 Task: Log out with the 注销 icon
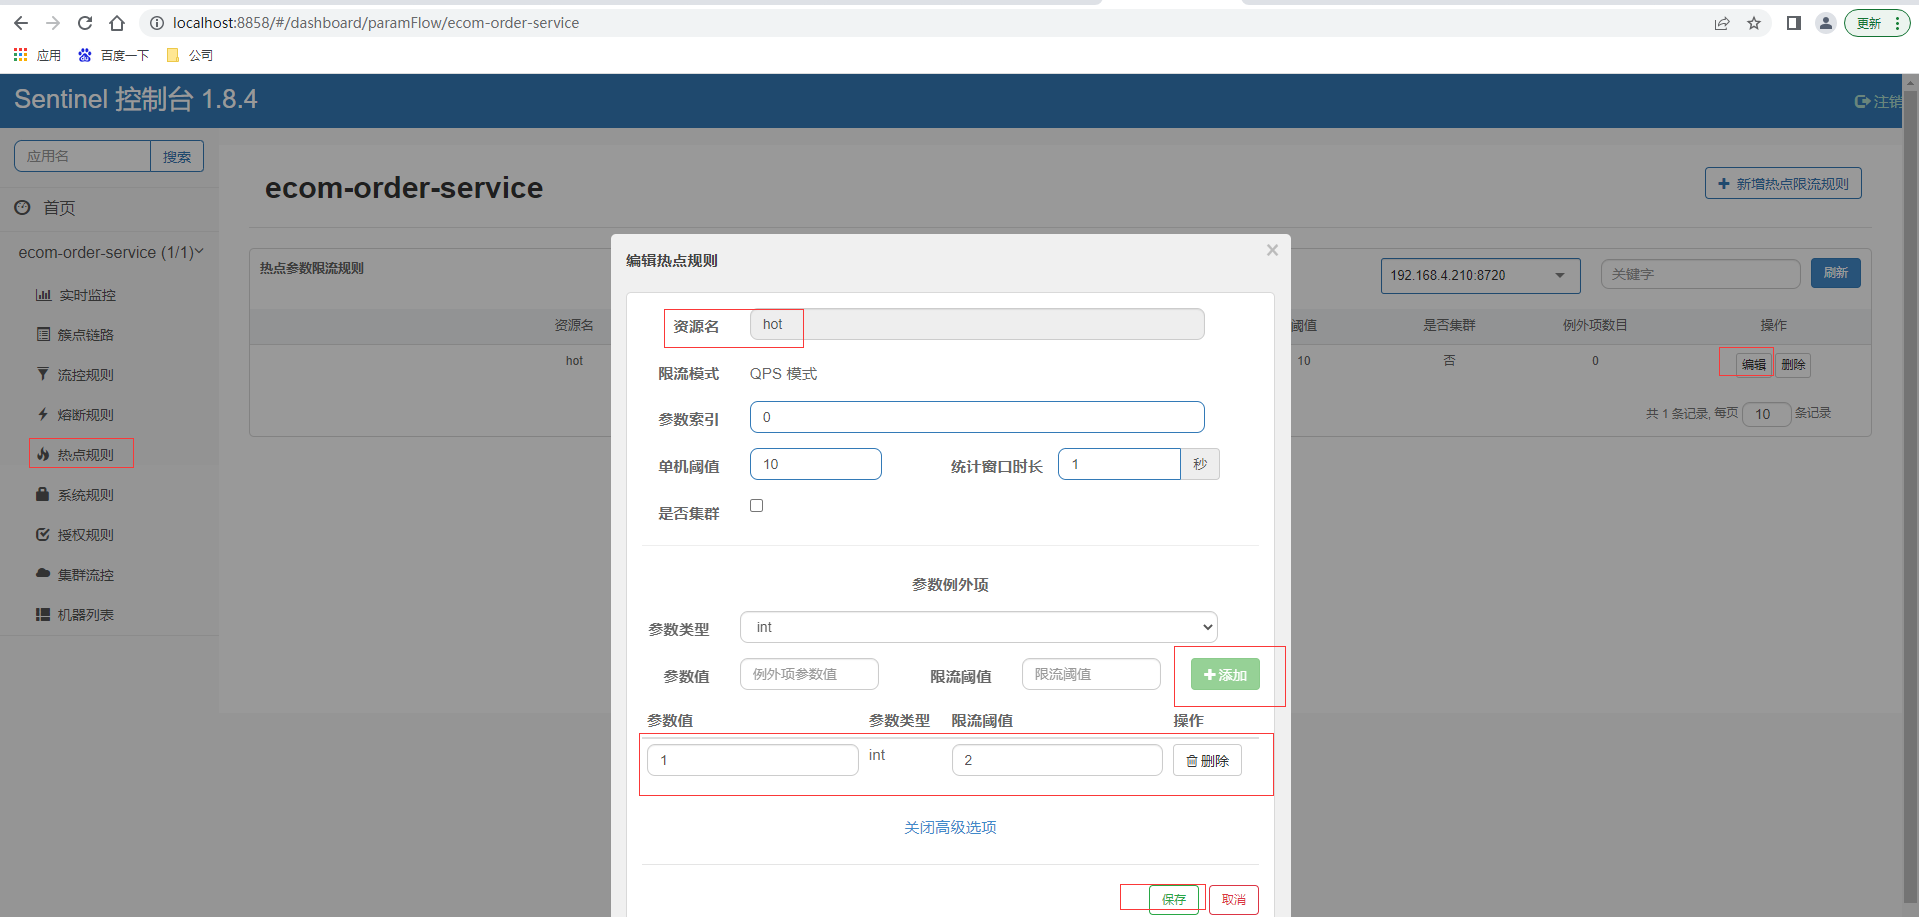pyautogui.click(x=1877, y=101)
